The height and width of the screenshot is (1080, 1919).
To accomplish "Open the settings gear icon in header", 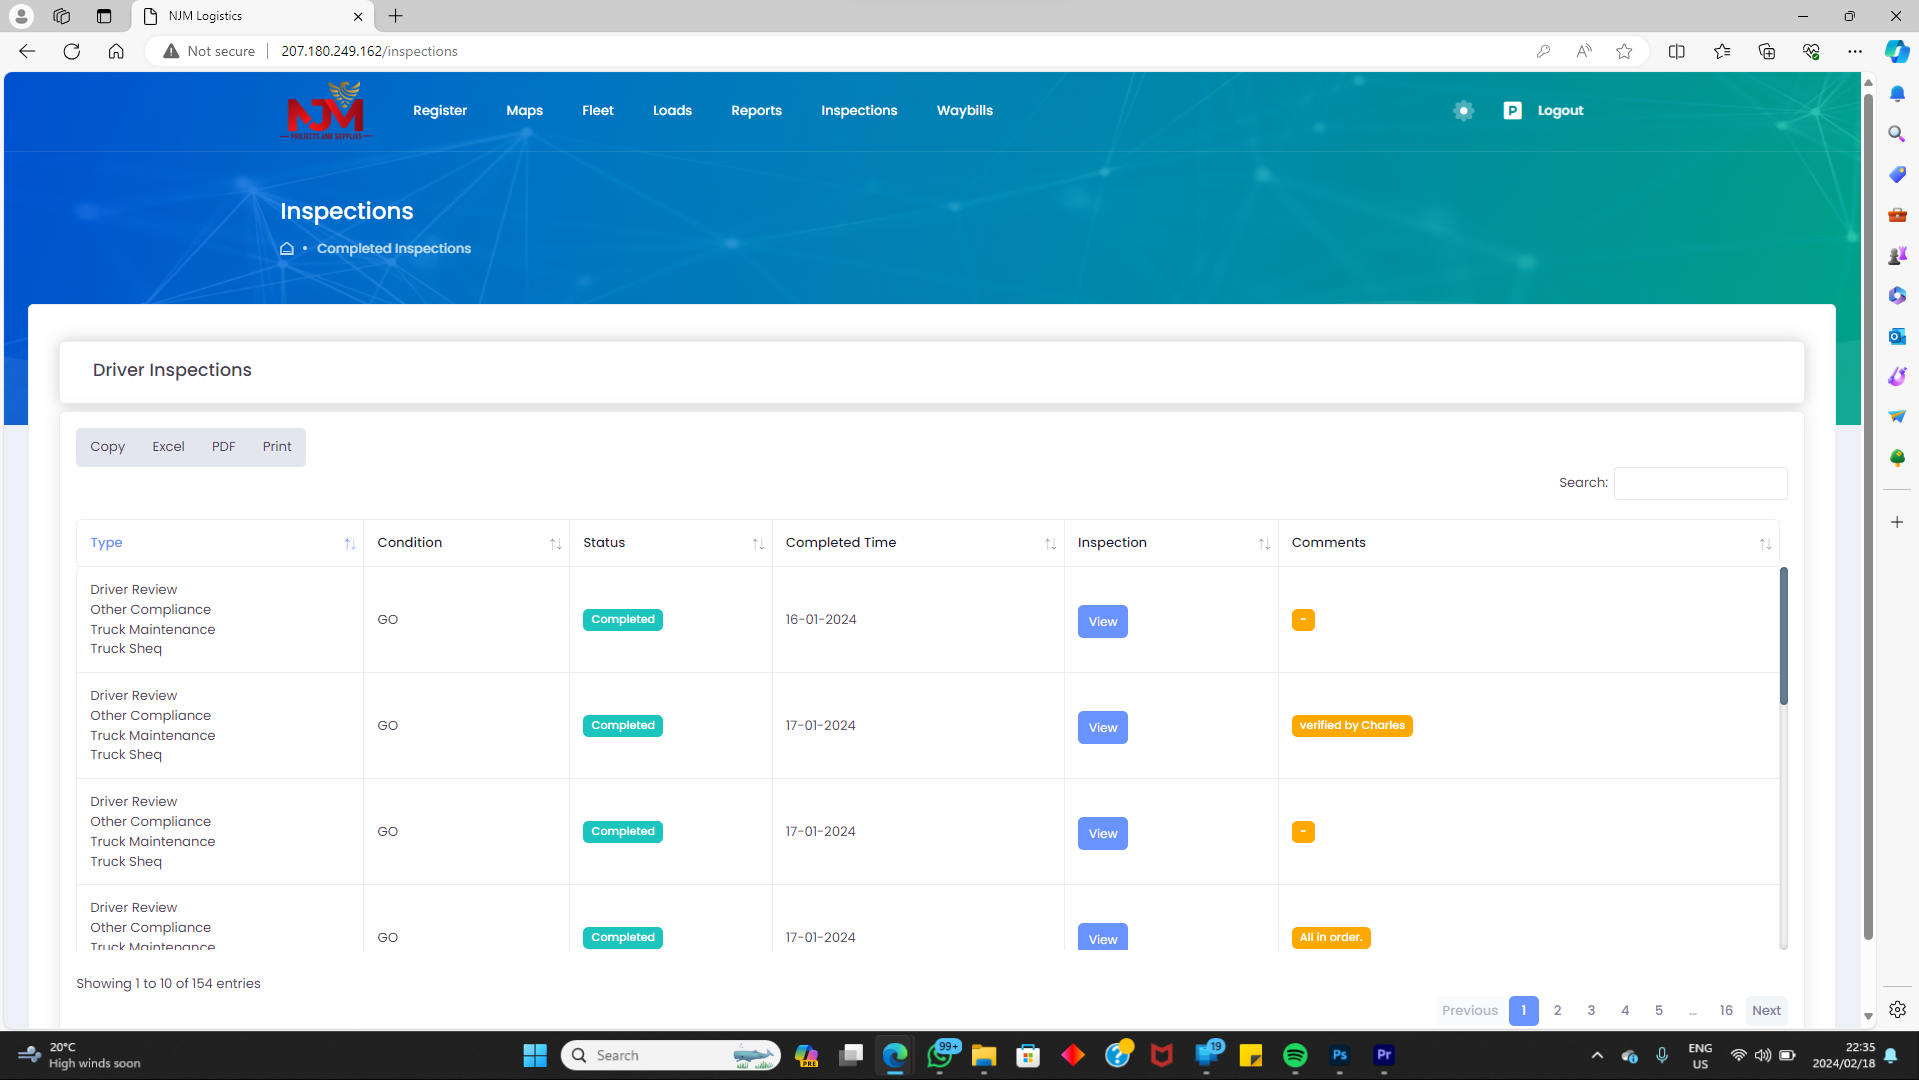I will tap(1463, 111).
